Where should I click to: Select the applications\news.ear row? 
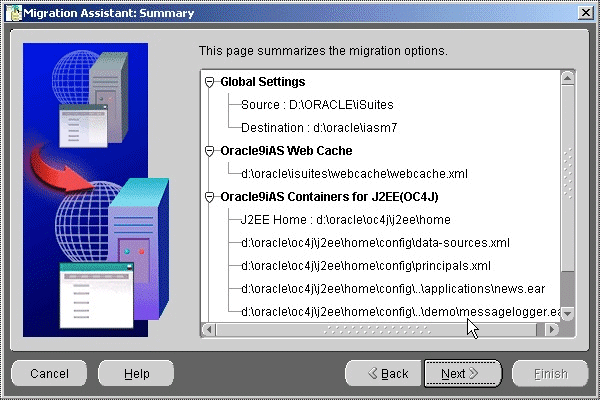393,289
